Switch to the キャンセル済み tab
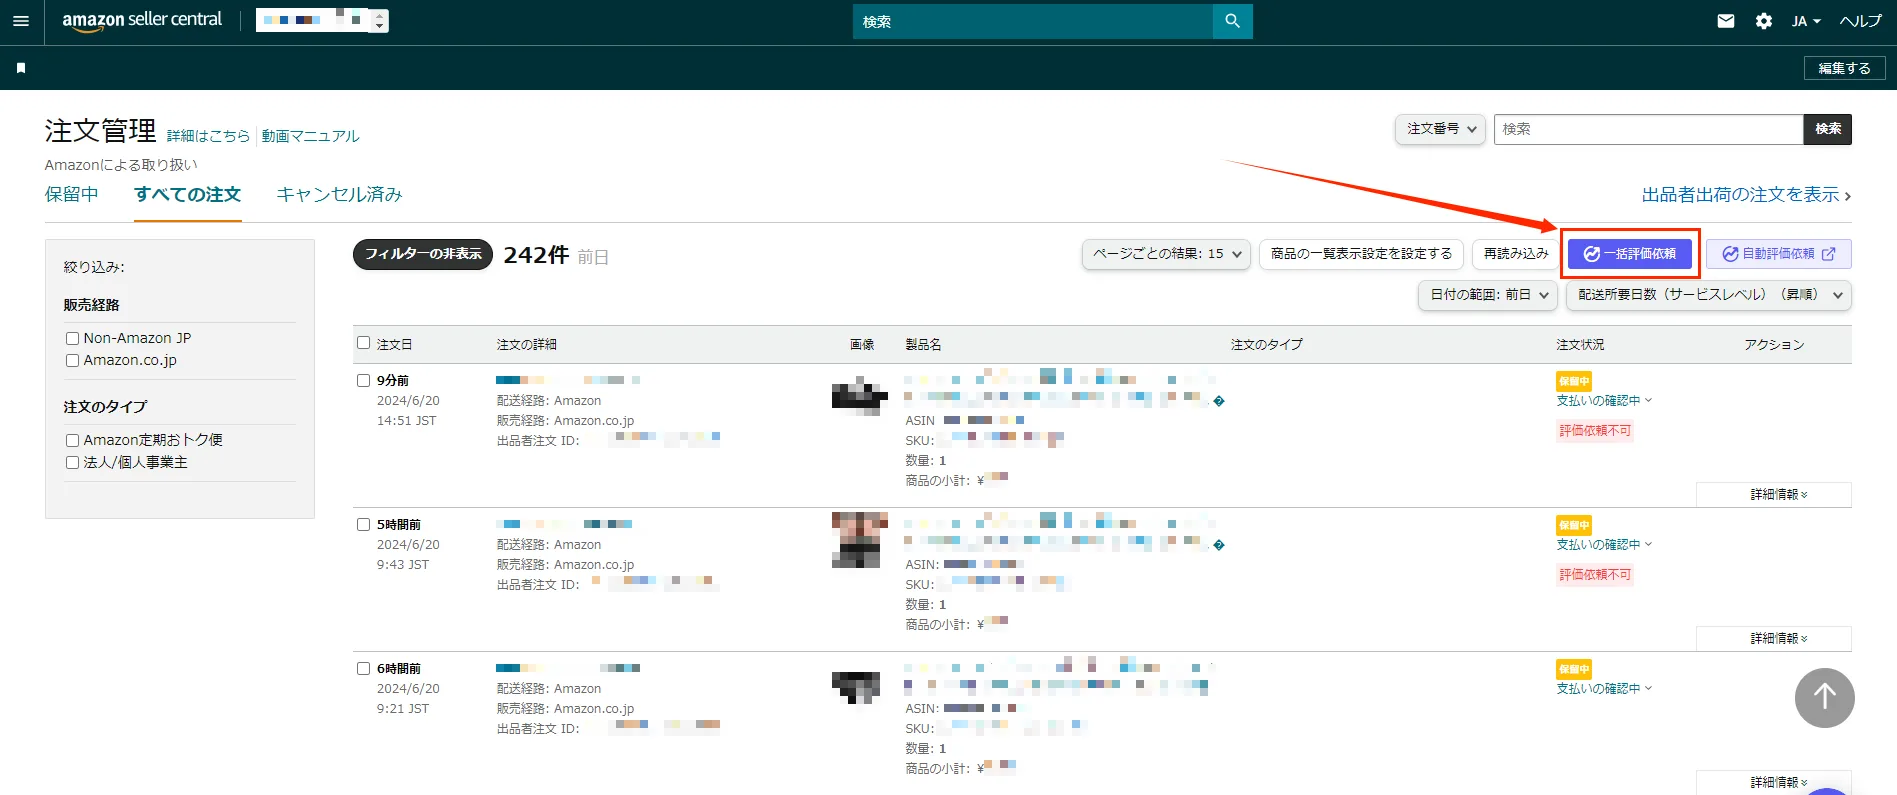1897x795 pixels. tap(339, 194)
